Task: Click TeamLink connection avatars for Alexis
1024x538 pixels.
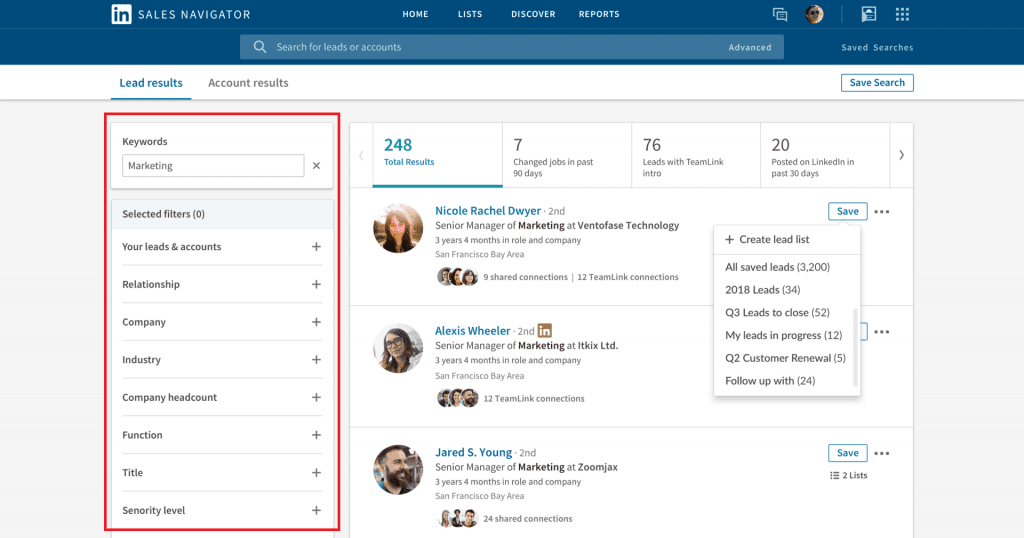Action: click(x=457, y=398)
